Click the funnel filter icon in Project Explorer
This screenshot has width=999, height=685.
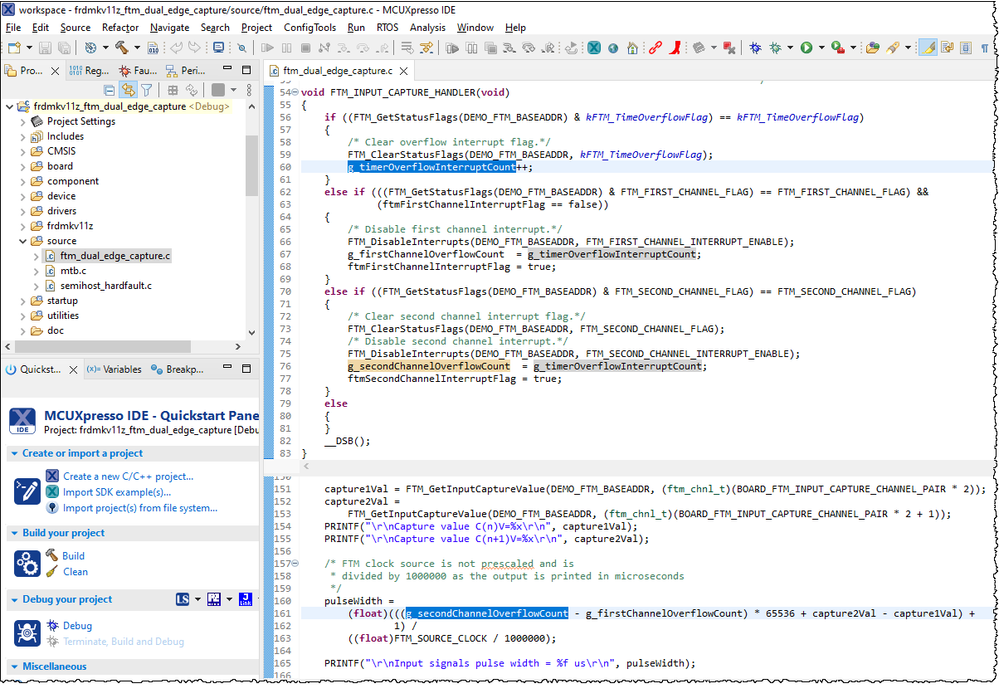point(147,90)
